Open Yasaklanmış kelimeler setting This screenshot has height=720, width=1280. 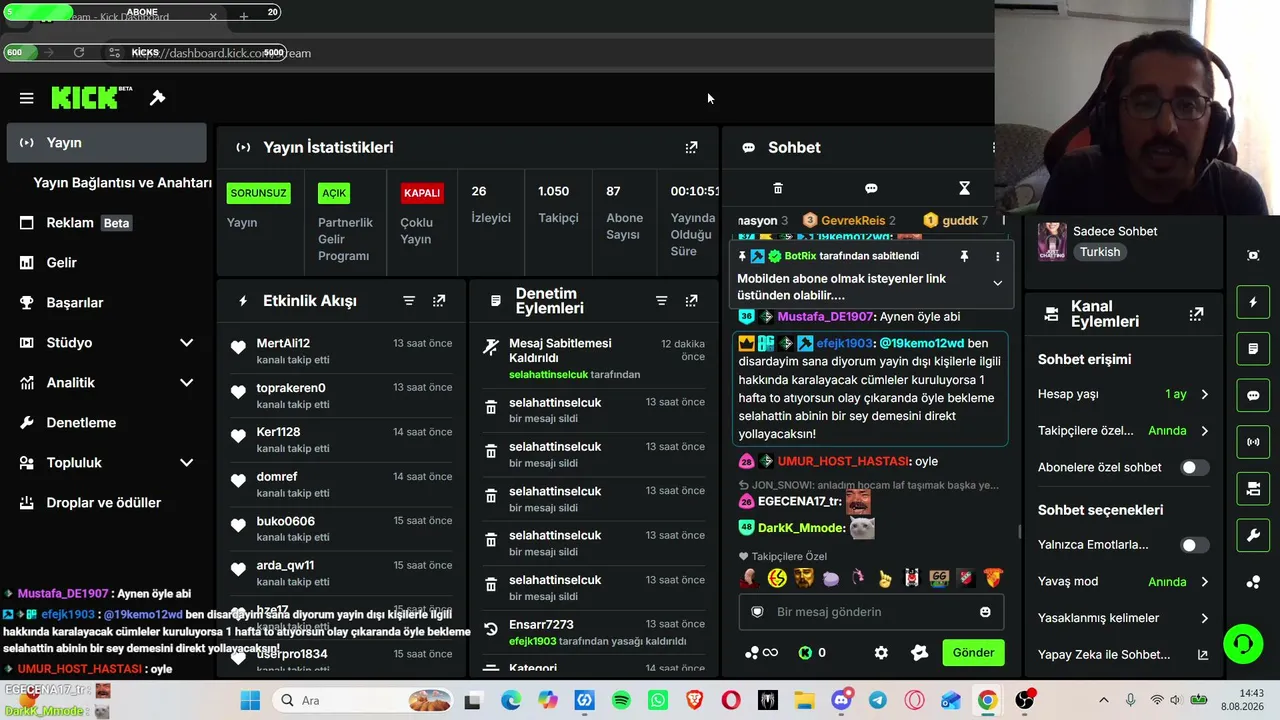[x=1123, y=618]
